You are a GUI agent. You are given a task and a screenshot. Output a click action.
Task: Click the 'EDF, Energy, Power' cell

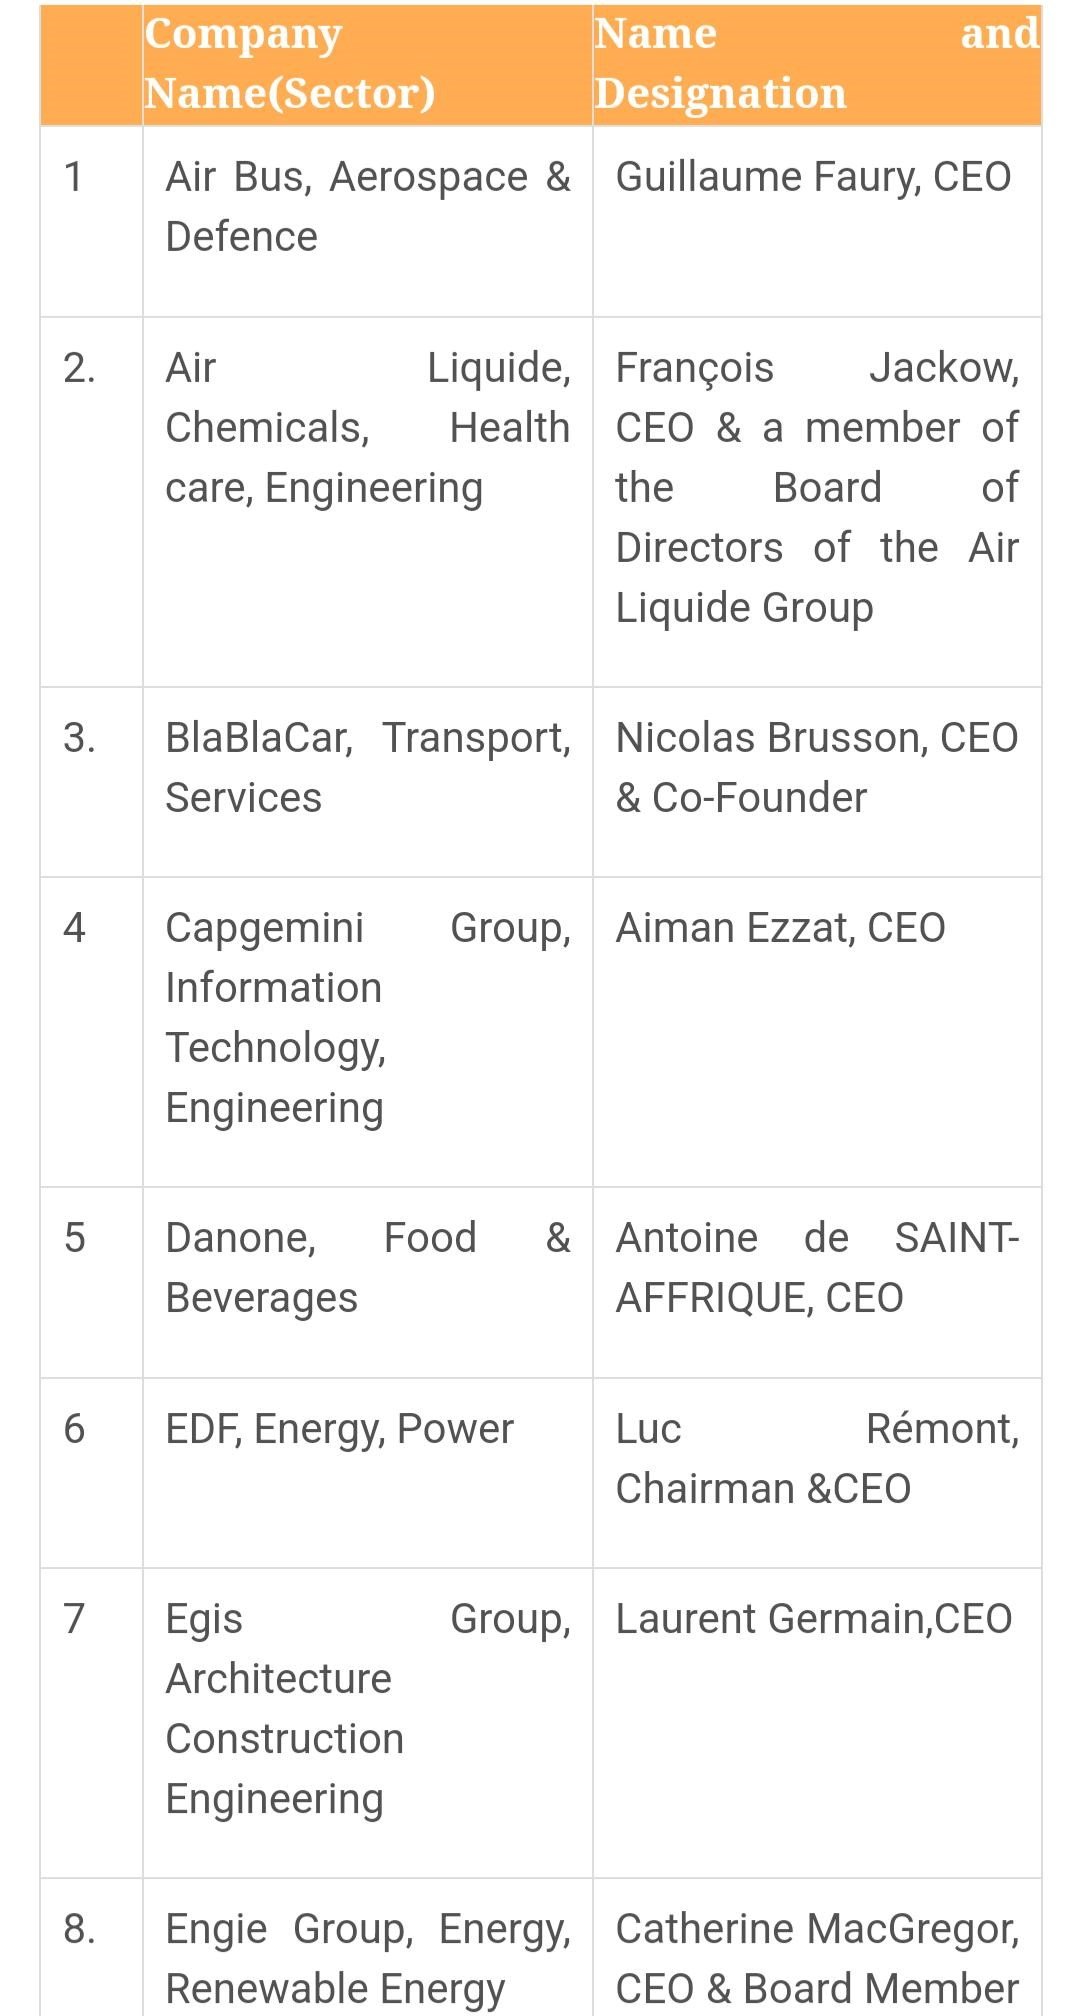click(367, 1473)
